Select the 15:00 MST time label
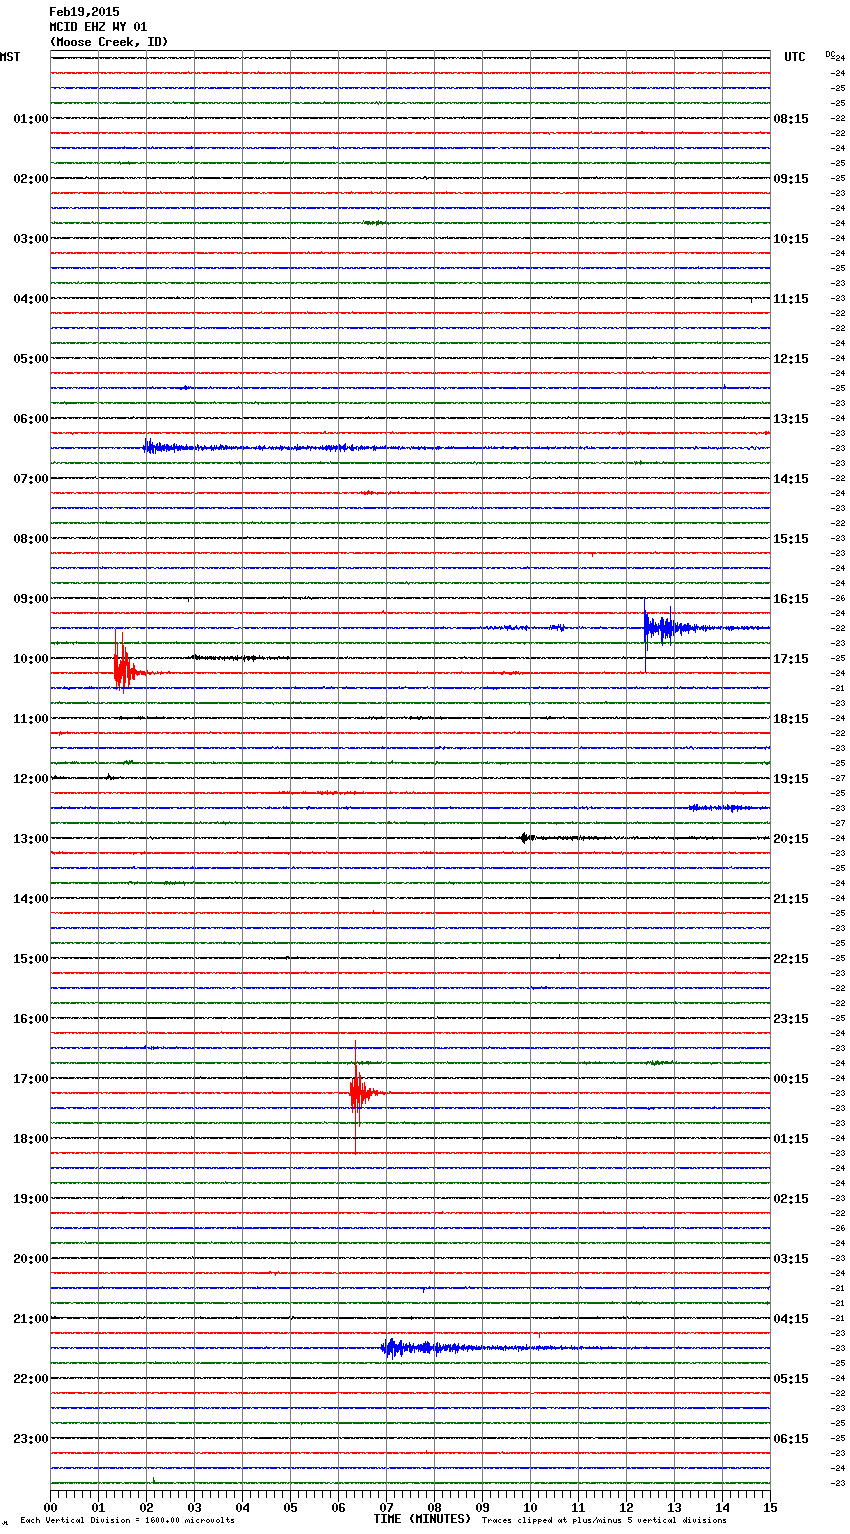Image resolution: width=850 pixels, height=1534 pixels. pos(30,959)
